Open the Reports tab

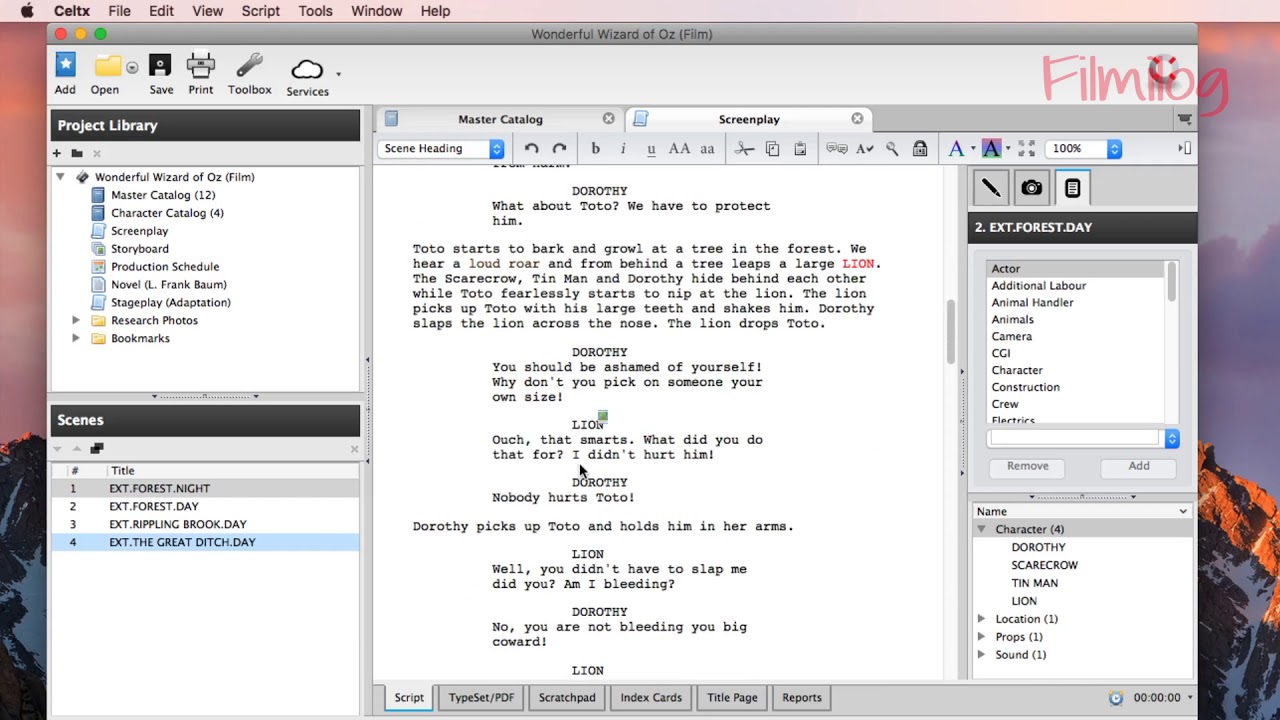point(802,698)
